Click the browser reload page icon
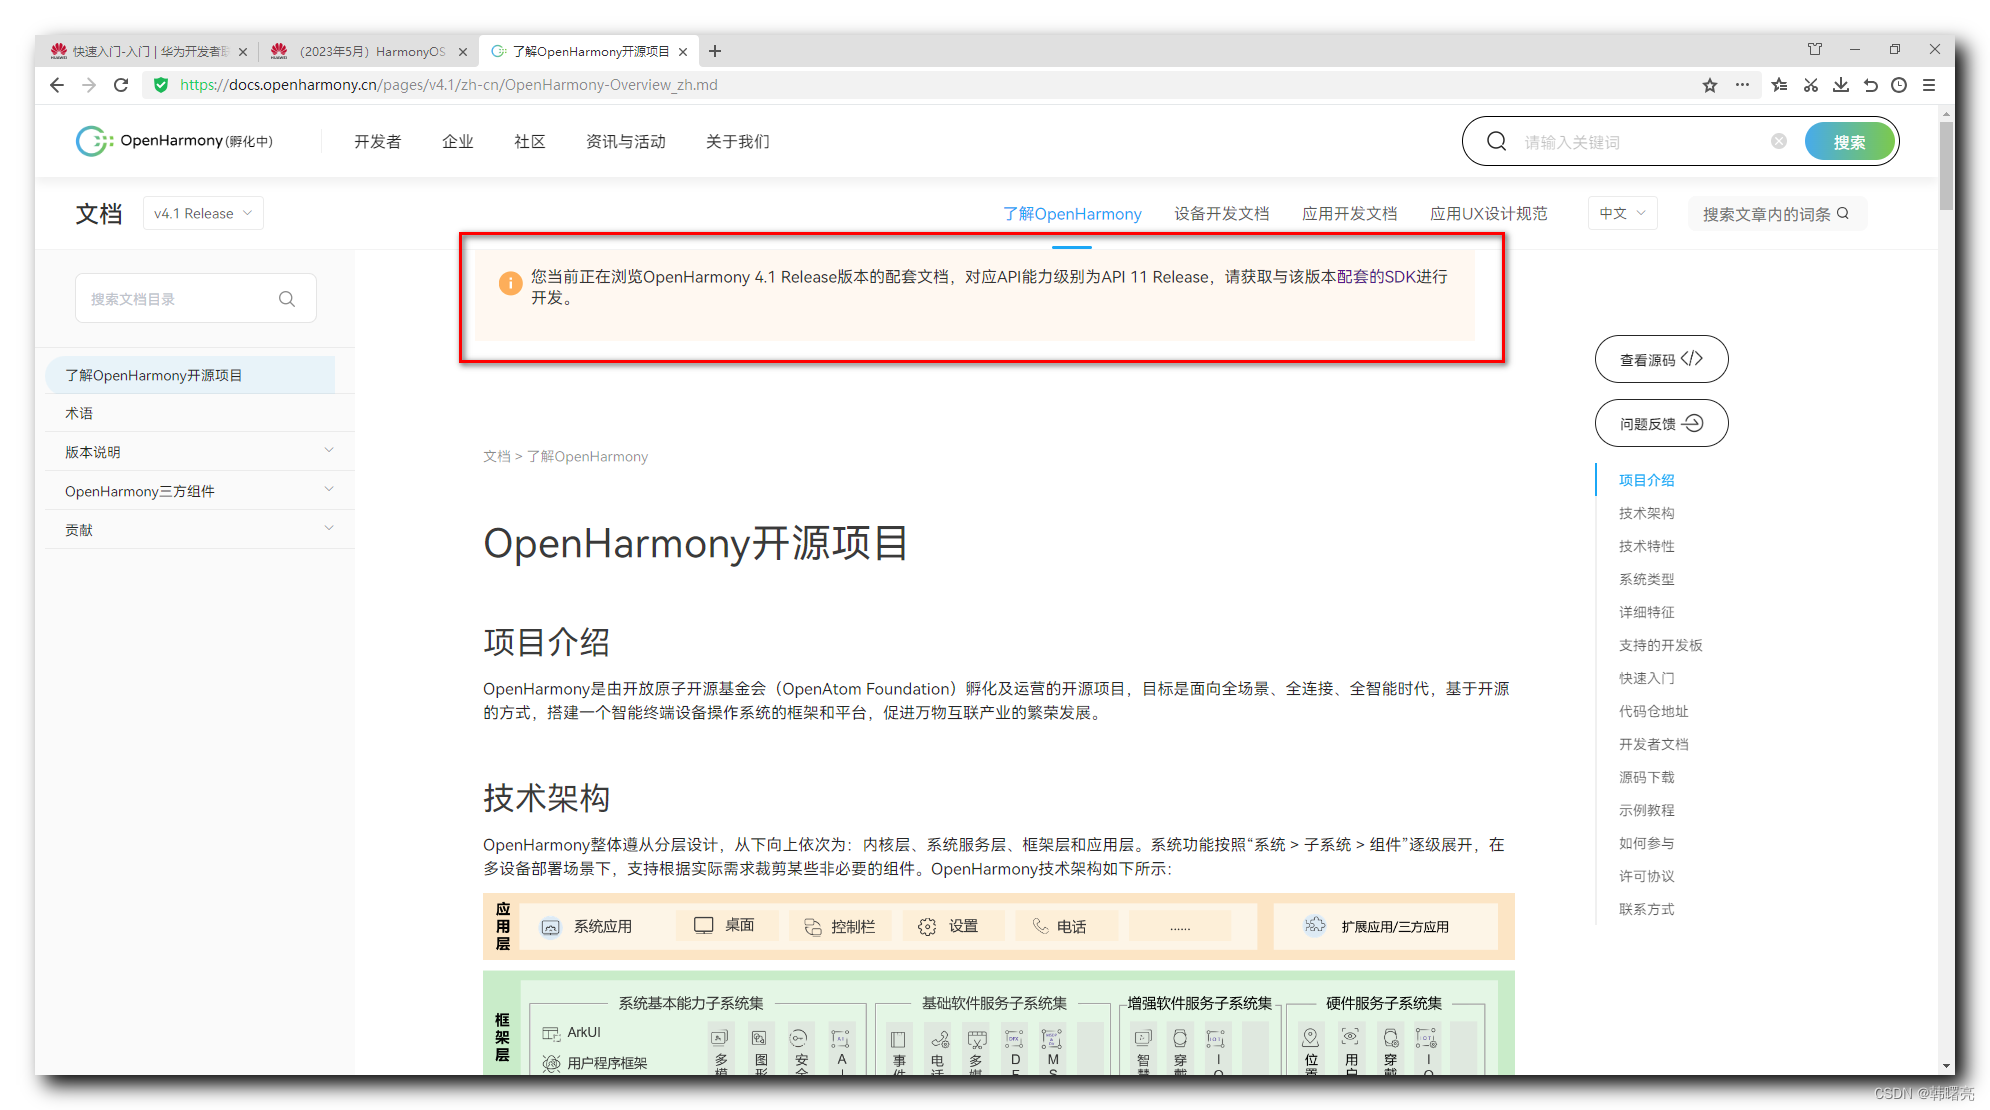The height and width of the screenshot is (1110, 1990). coord(121,85)
